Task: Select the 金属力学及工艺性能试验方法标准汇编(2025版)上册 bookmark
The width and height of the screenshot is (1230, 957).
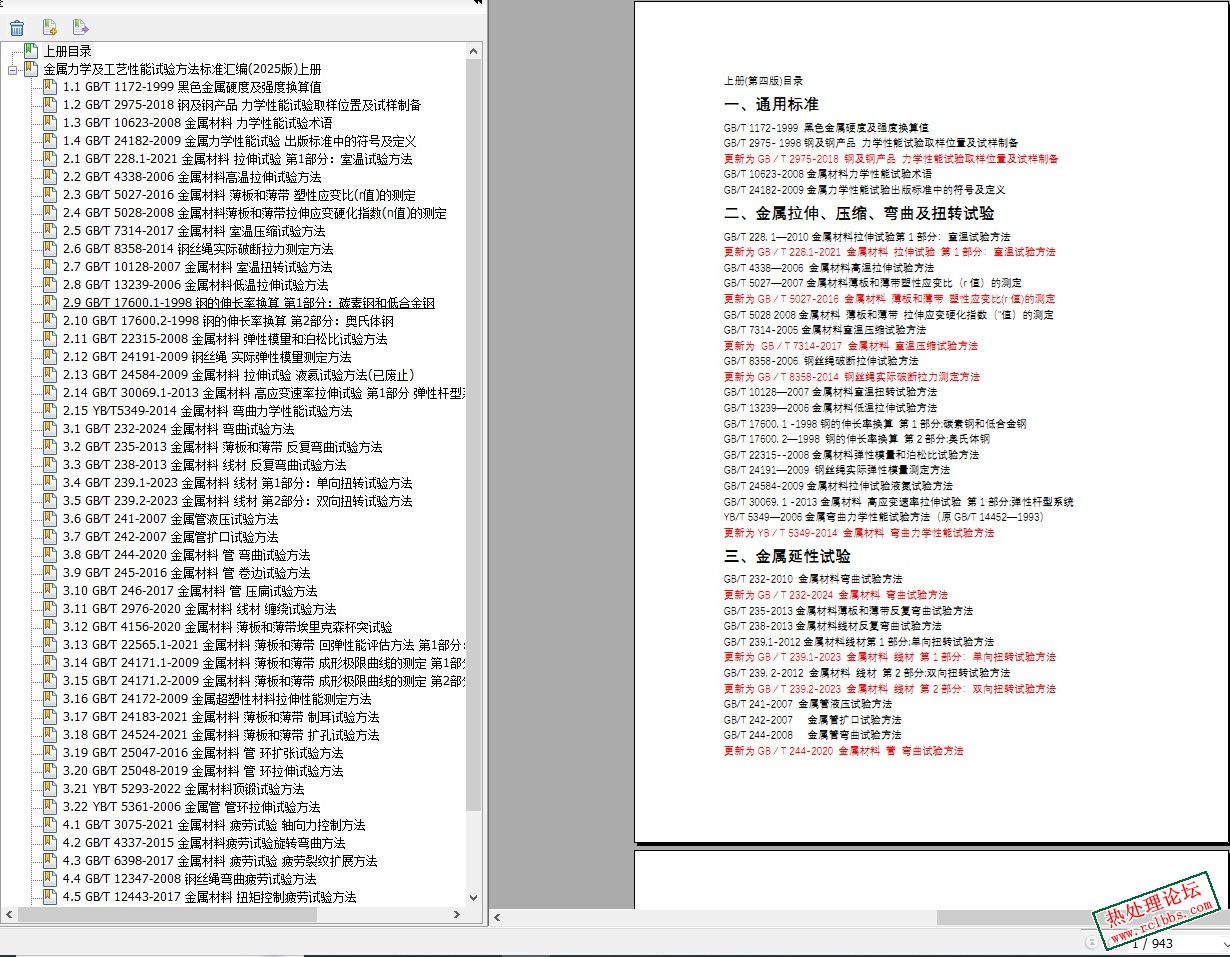Action: click(182, 69)
